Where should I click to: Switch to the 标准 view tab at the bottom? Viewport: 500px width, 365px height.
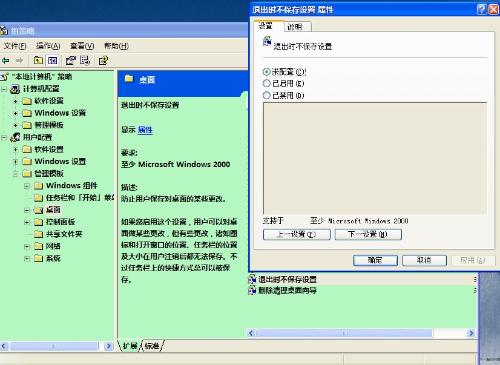point(152,346)
